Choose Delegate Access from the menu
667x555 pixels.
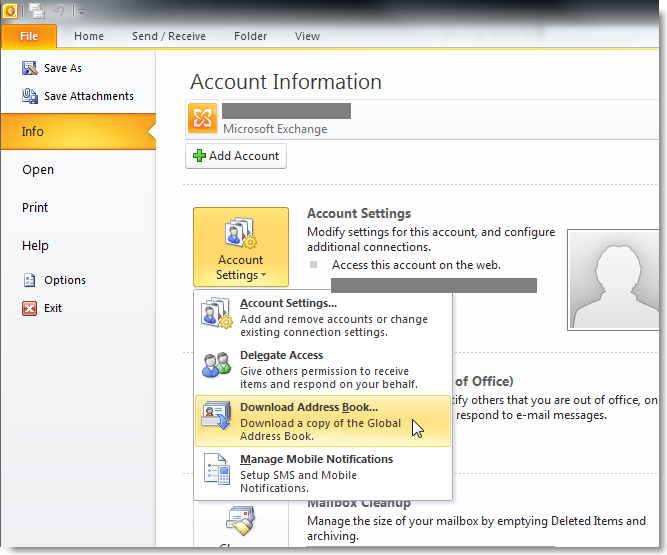coord(323,369)
